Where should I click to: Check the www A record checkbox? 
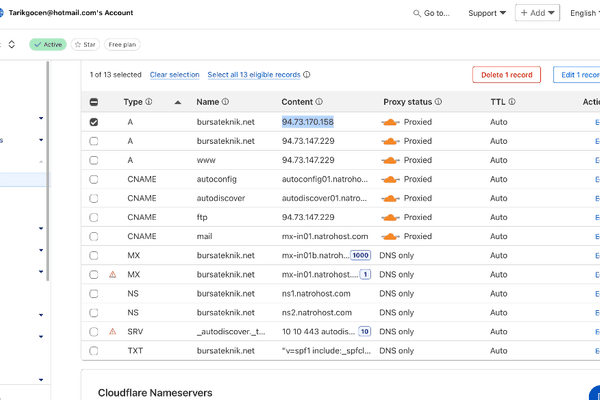coord(94,160)
